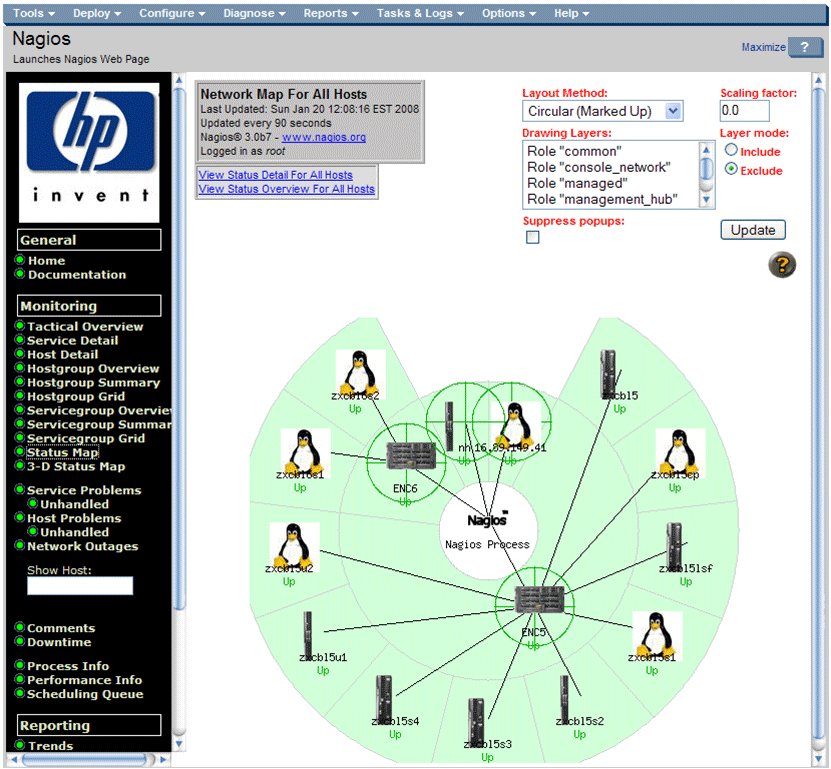
Task: Click the zxcb15u2 penguin host icon
Action: (294, 547)
